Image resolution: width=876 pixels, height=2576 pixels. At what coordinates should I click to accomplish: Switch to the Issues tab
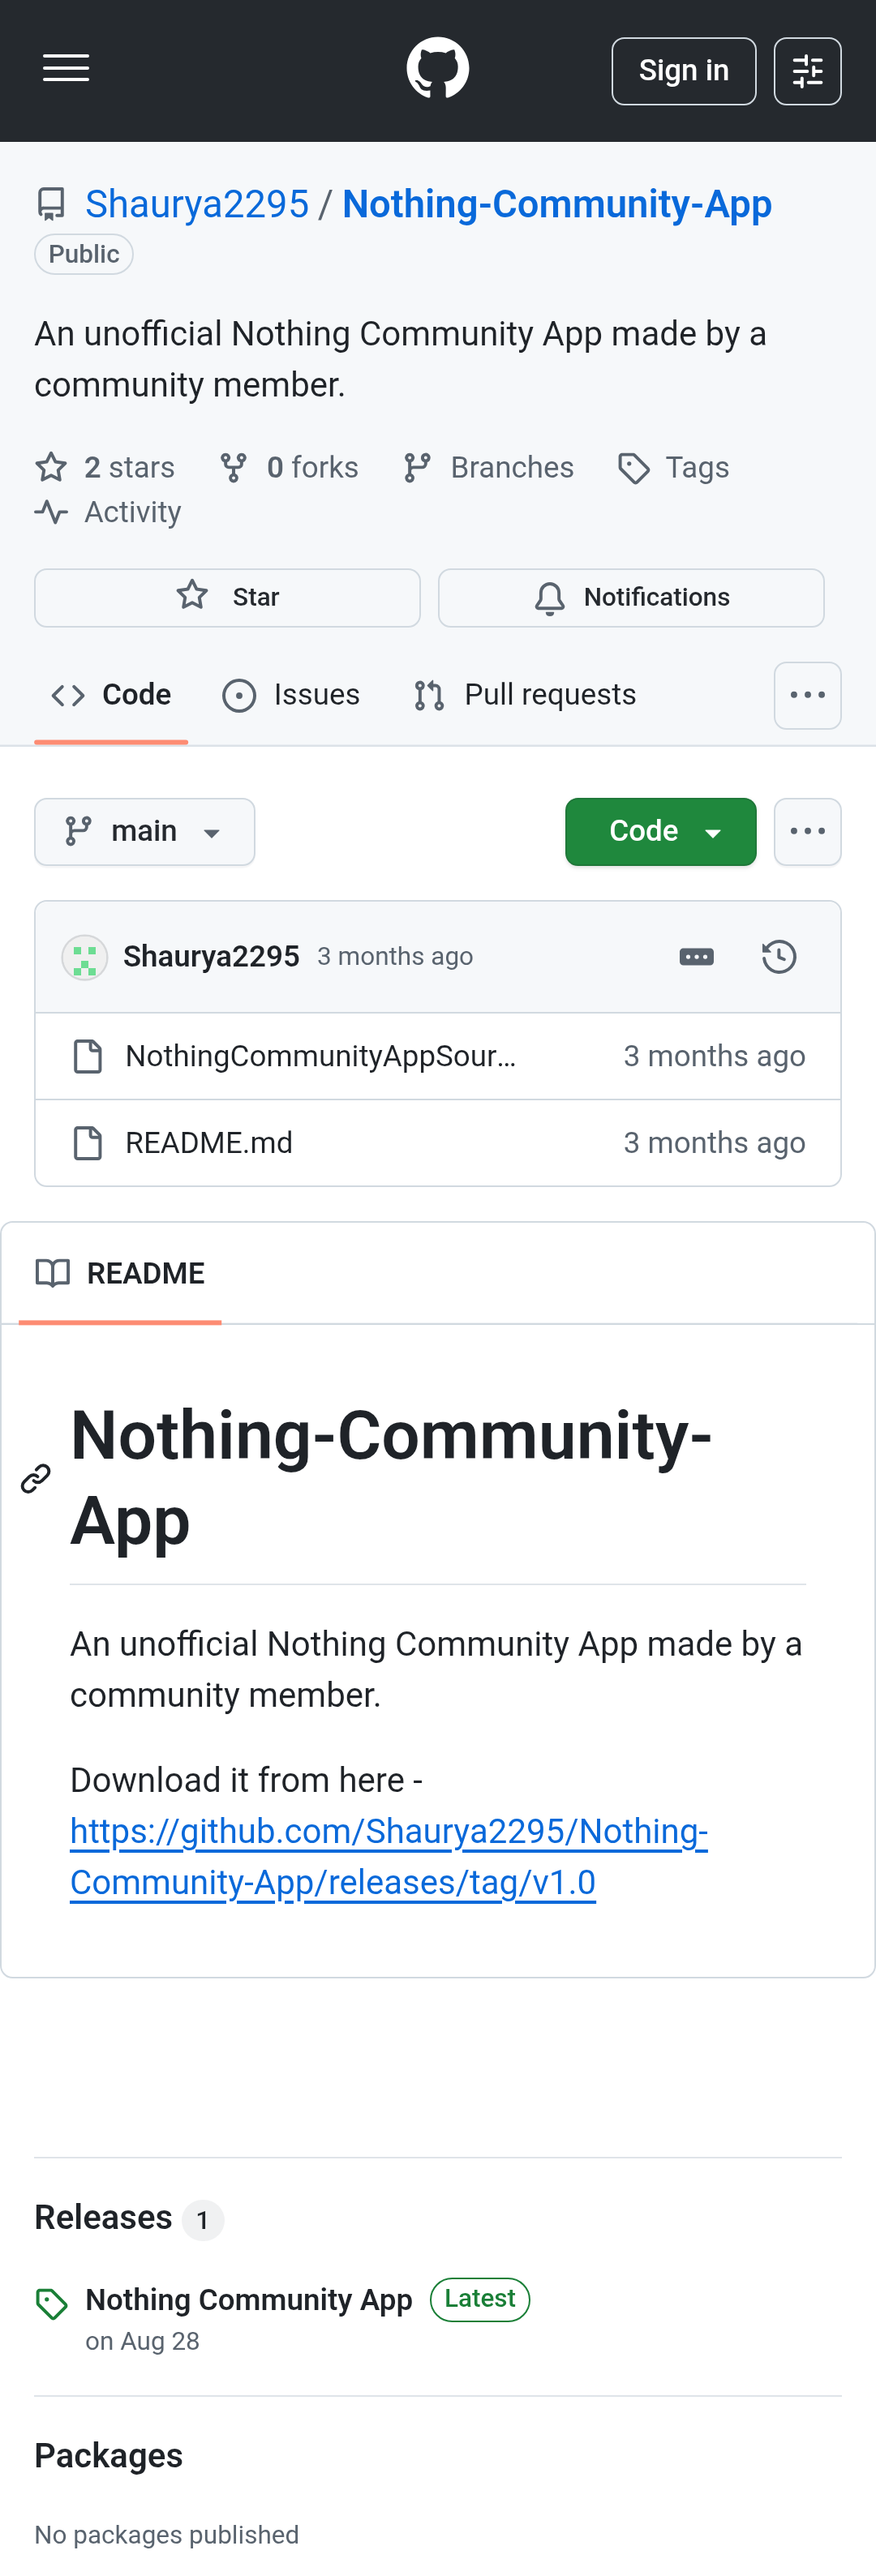point(291,695)
